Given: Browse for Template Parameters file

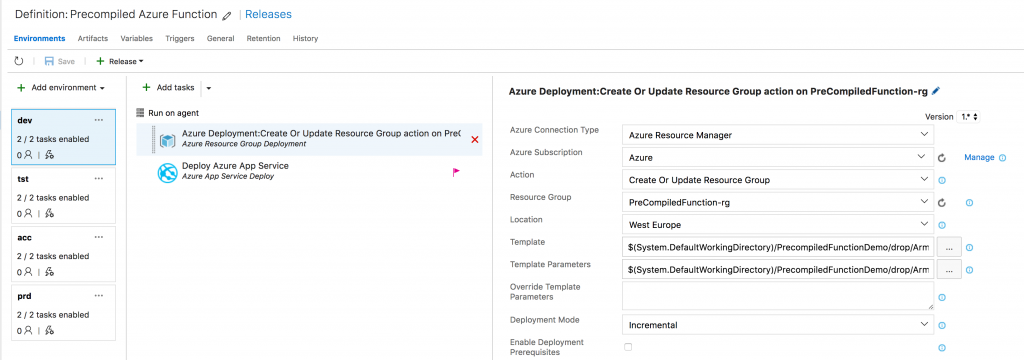Looking at the screenshot, I should (949, 270).
